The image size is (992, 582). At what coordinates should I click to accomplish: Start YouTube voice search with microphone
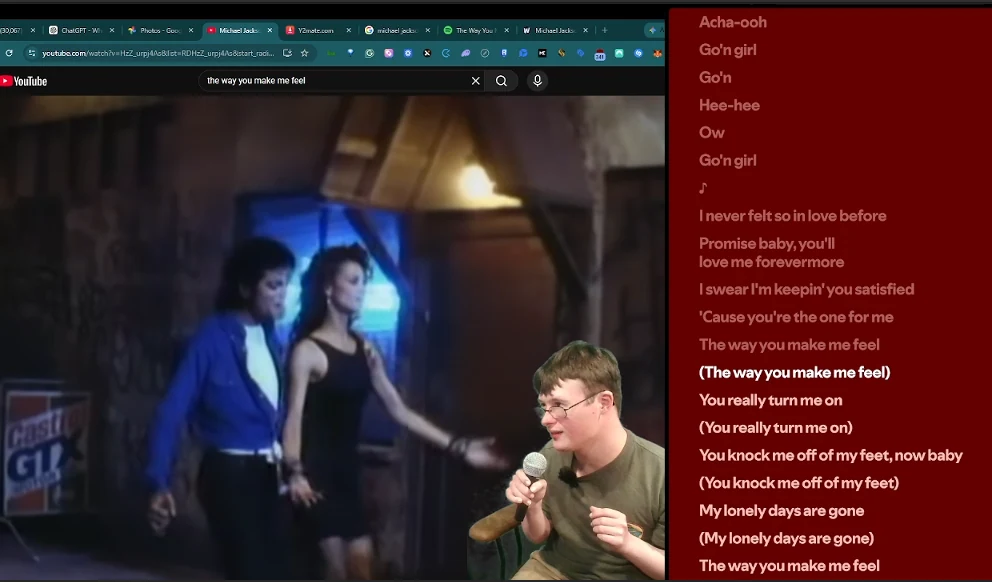[537, 81]
